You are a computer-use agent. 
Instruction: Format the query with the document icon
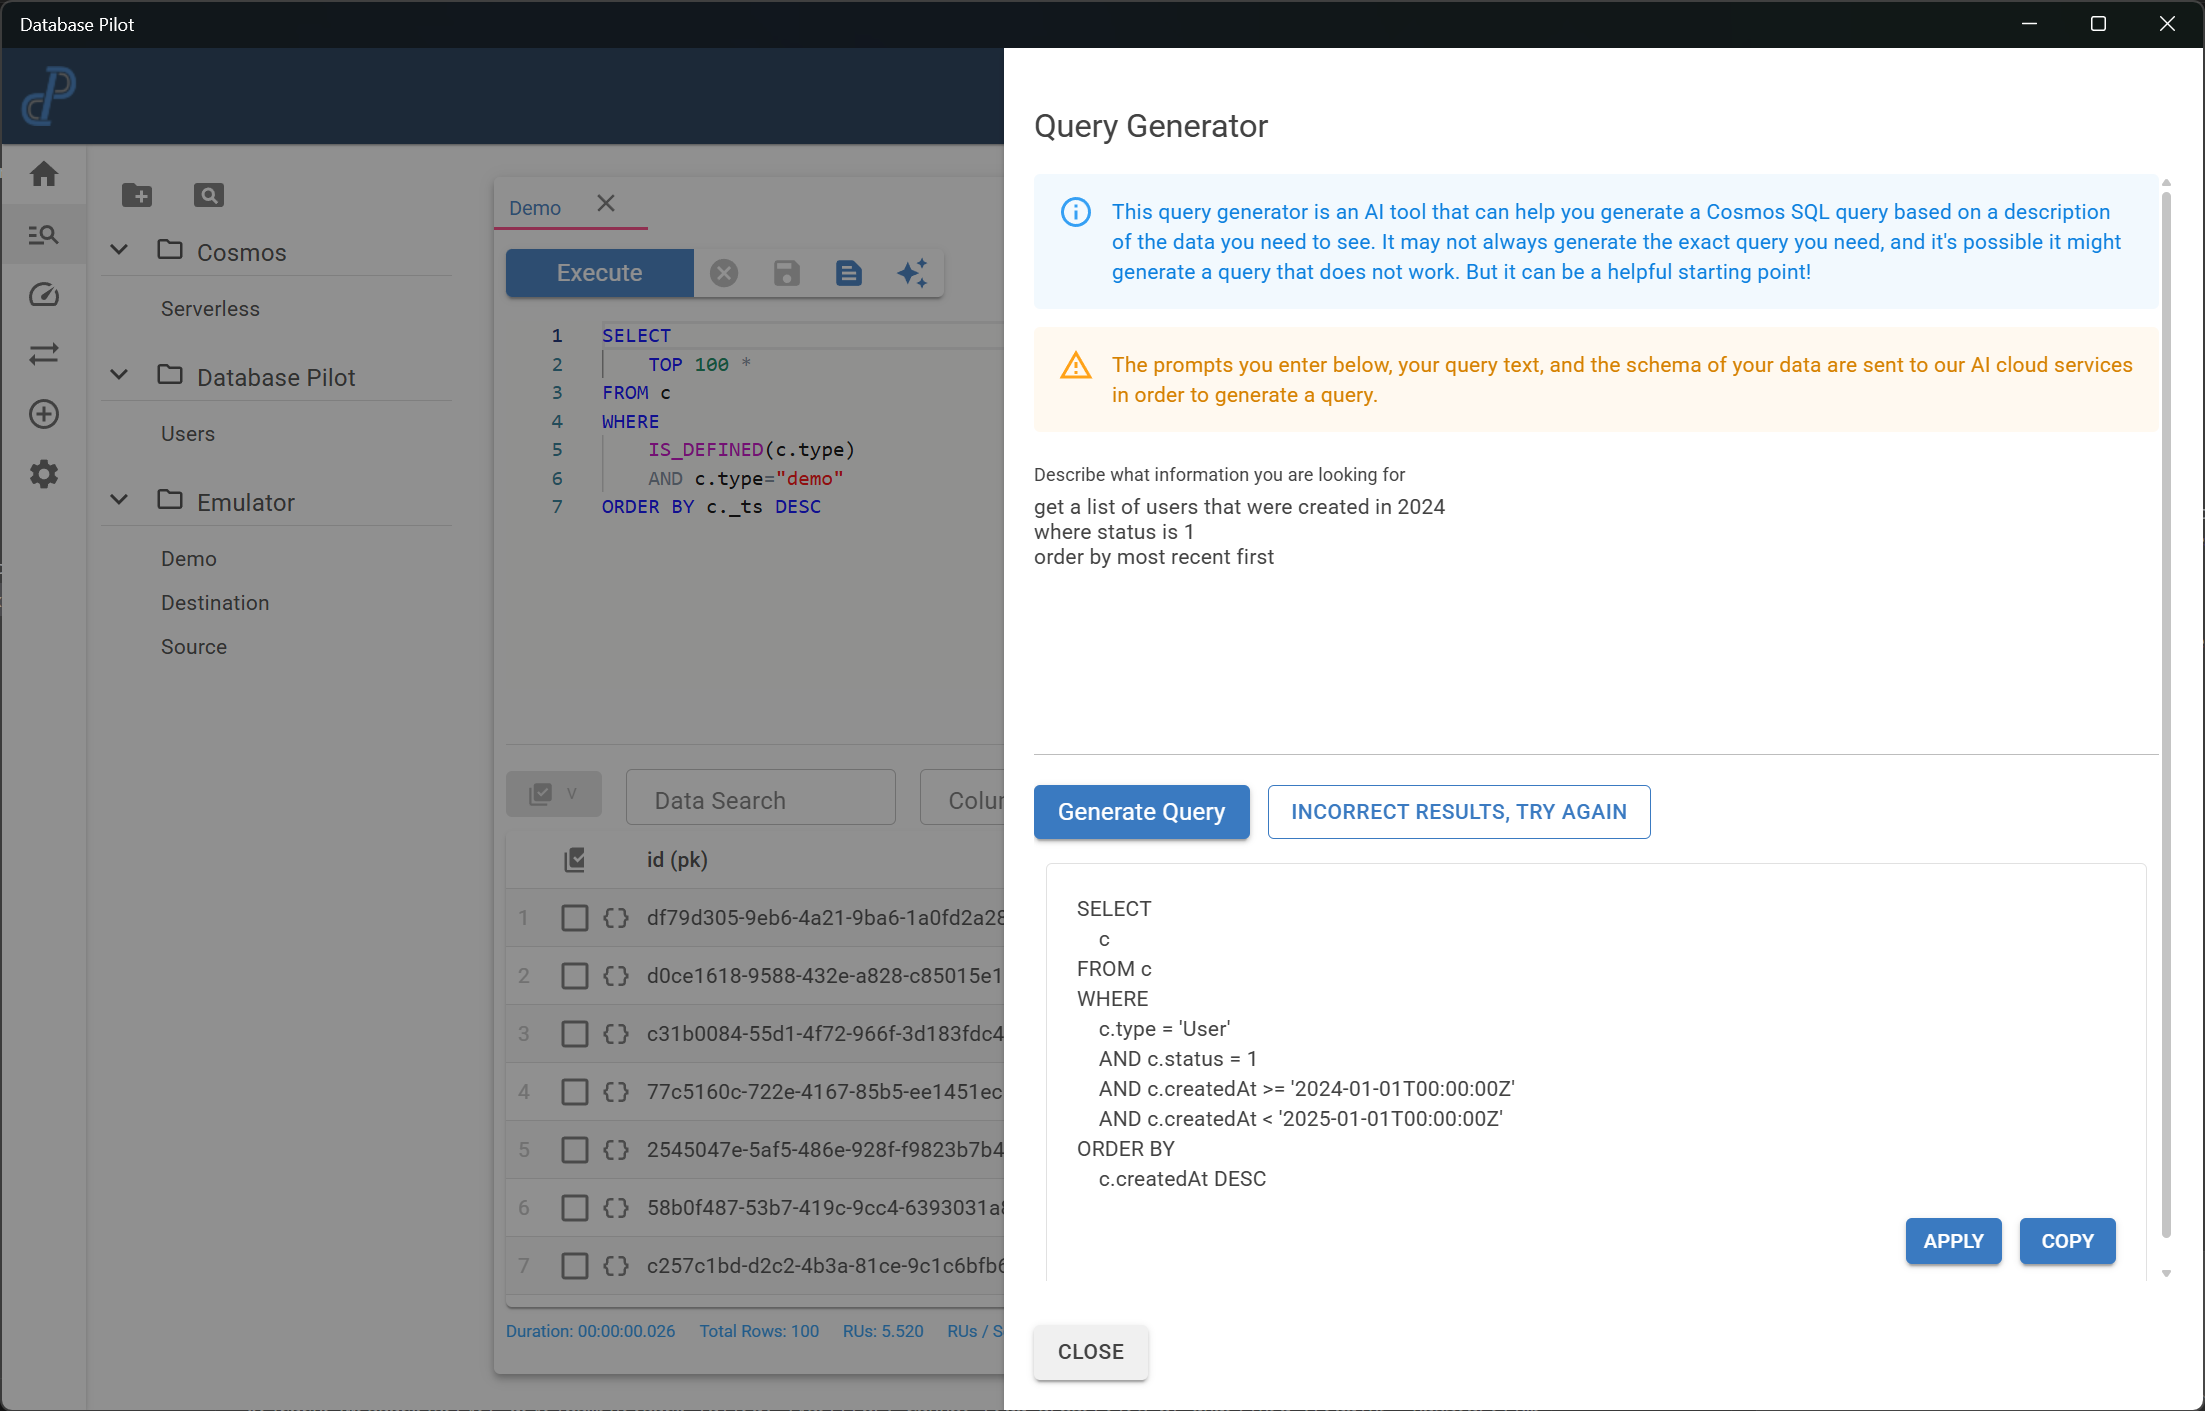click(x=848, y=272)
